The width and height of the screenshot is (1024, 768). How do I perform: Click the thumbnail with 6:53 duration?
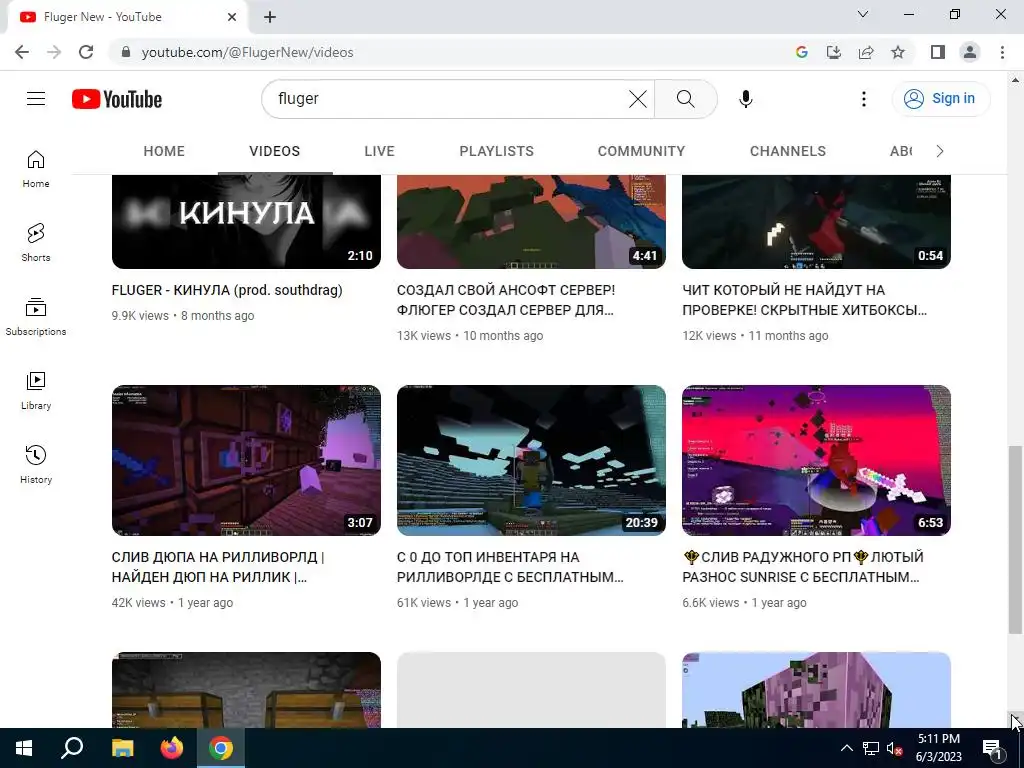point(816,460)
